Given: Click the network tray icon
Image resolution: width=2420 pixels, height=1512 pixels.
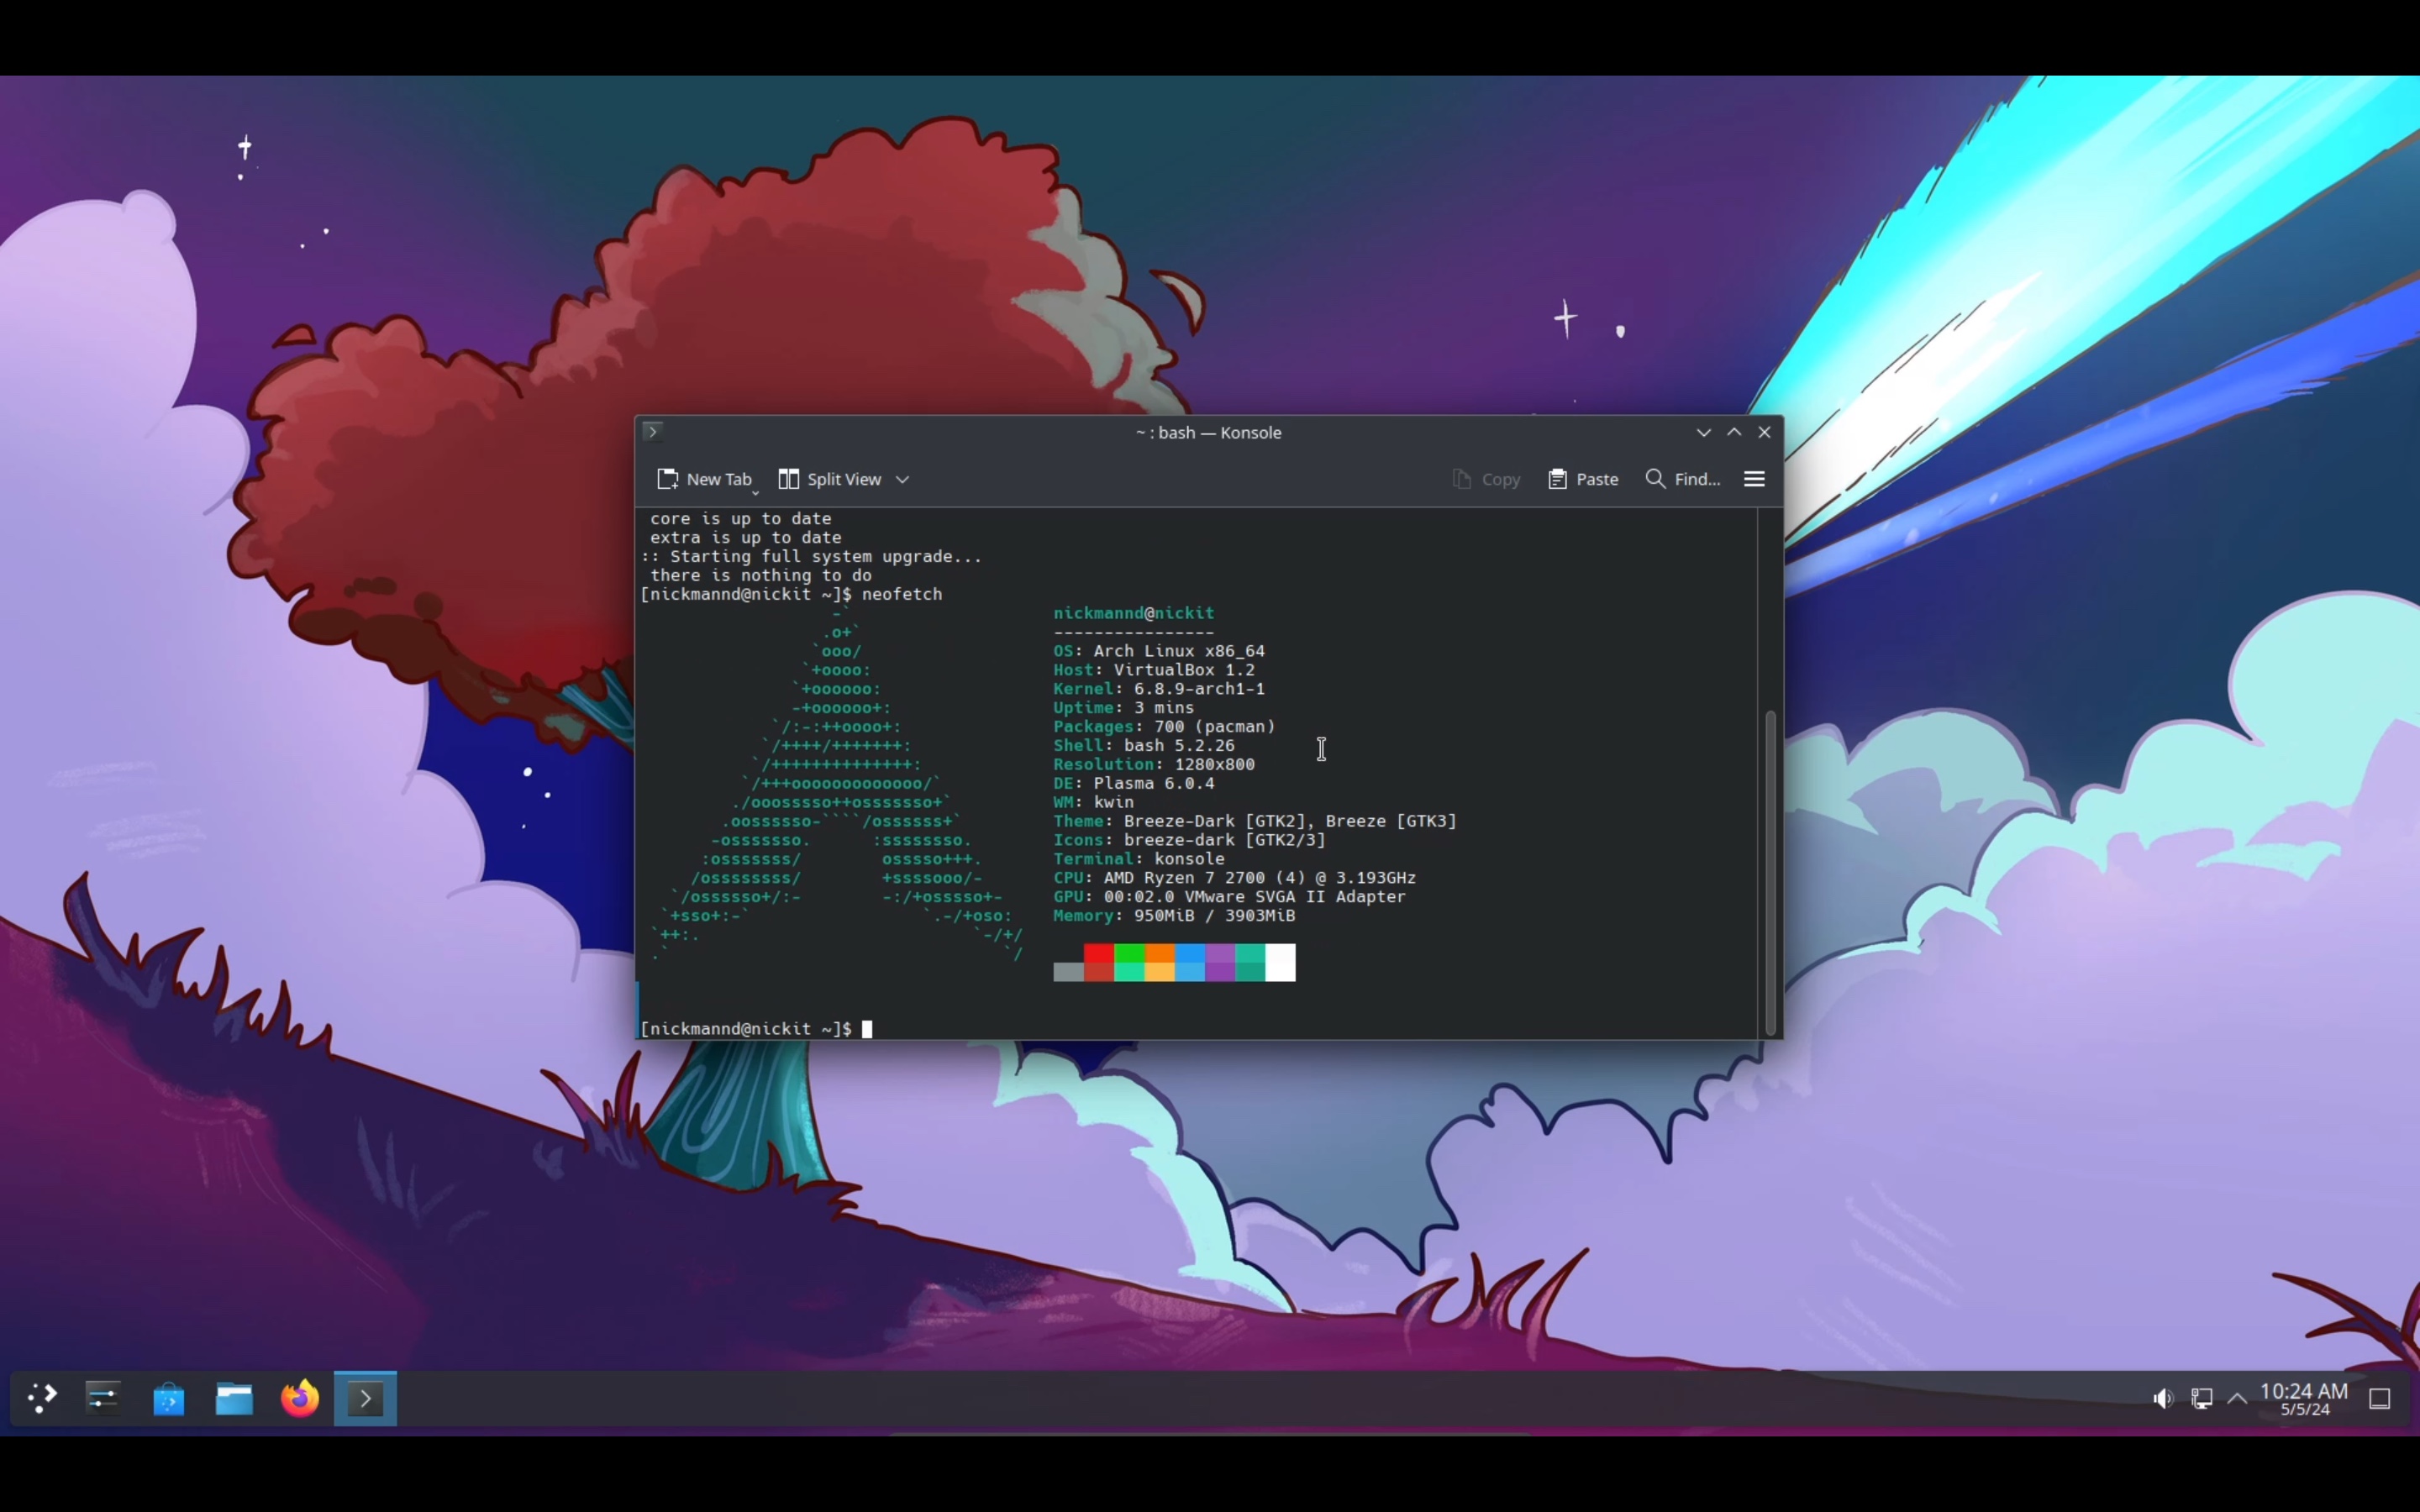Looking at the screenshot, I should [x=2201, y=1398].
